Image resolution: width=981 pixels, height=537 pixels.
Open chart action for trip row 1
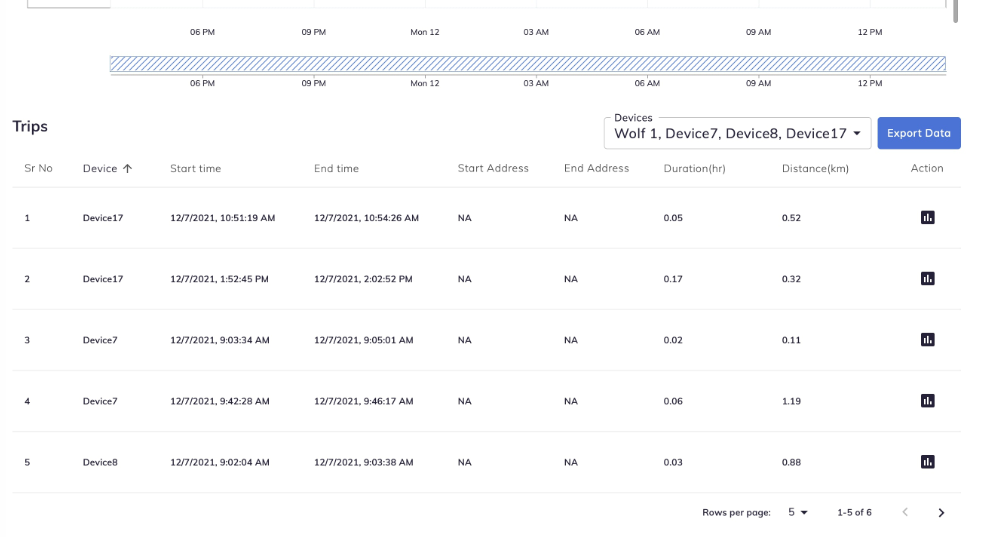(927, 217)
